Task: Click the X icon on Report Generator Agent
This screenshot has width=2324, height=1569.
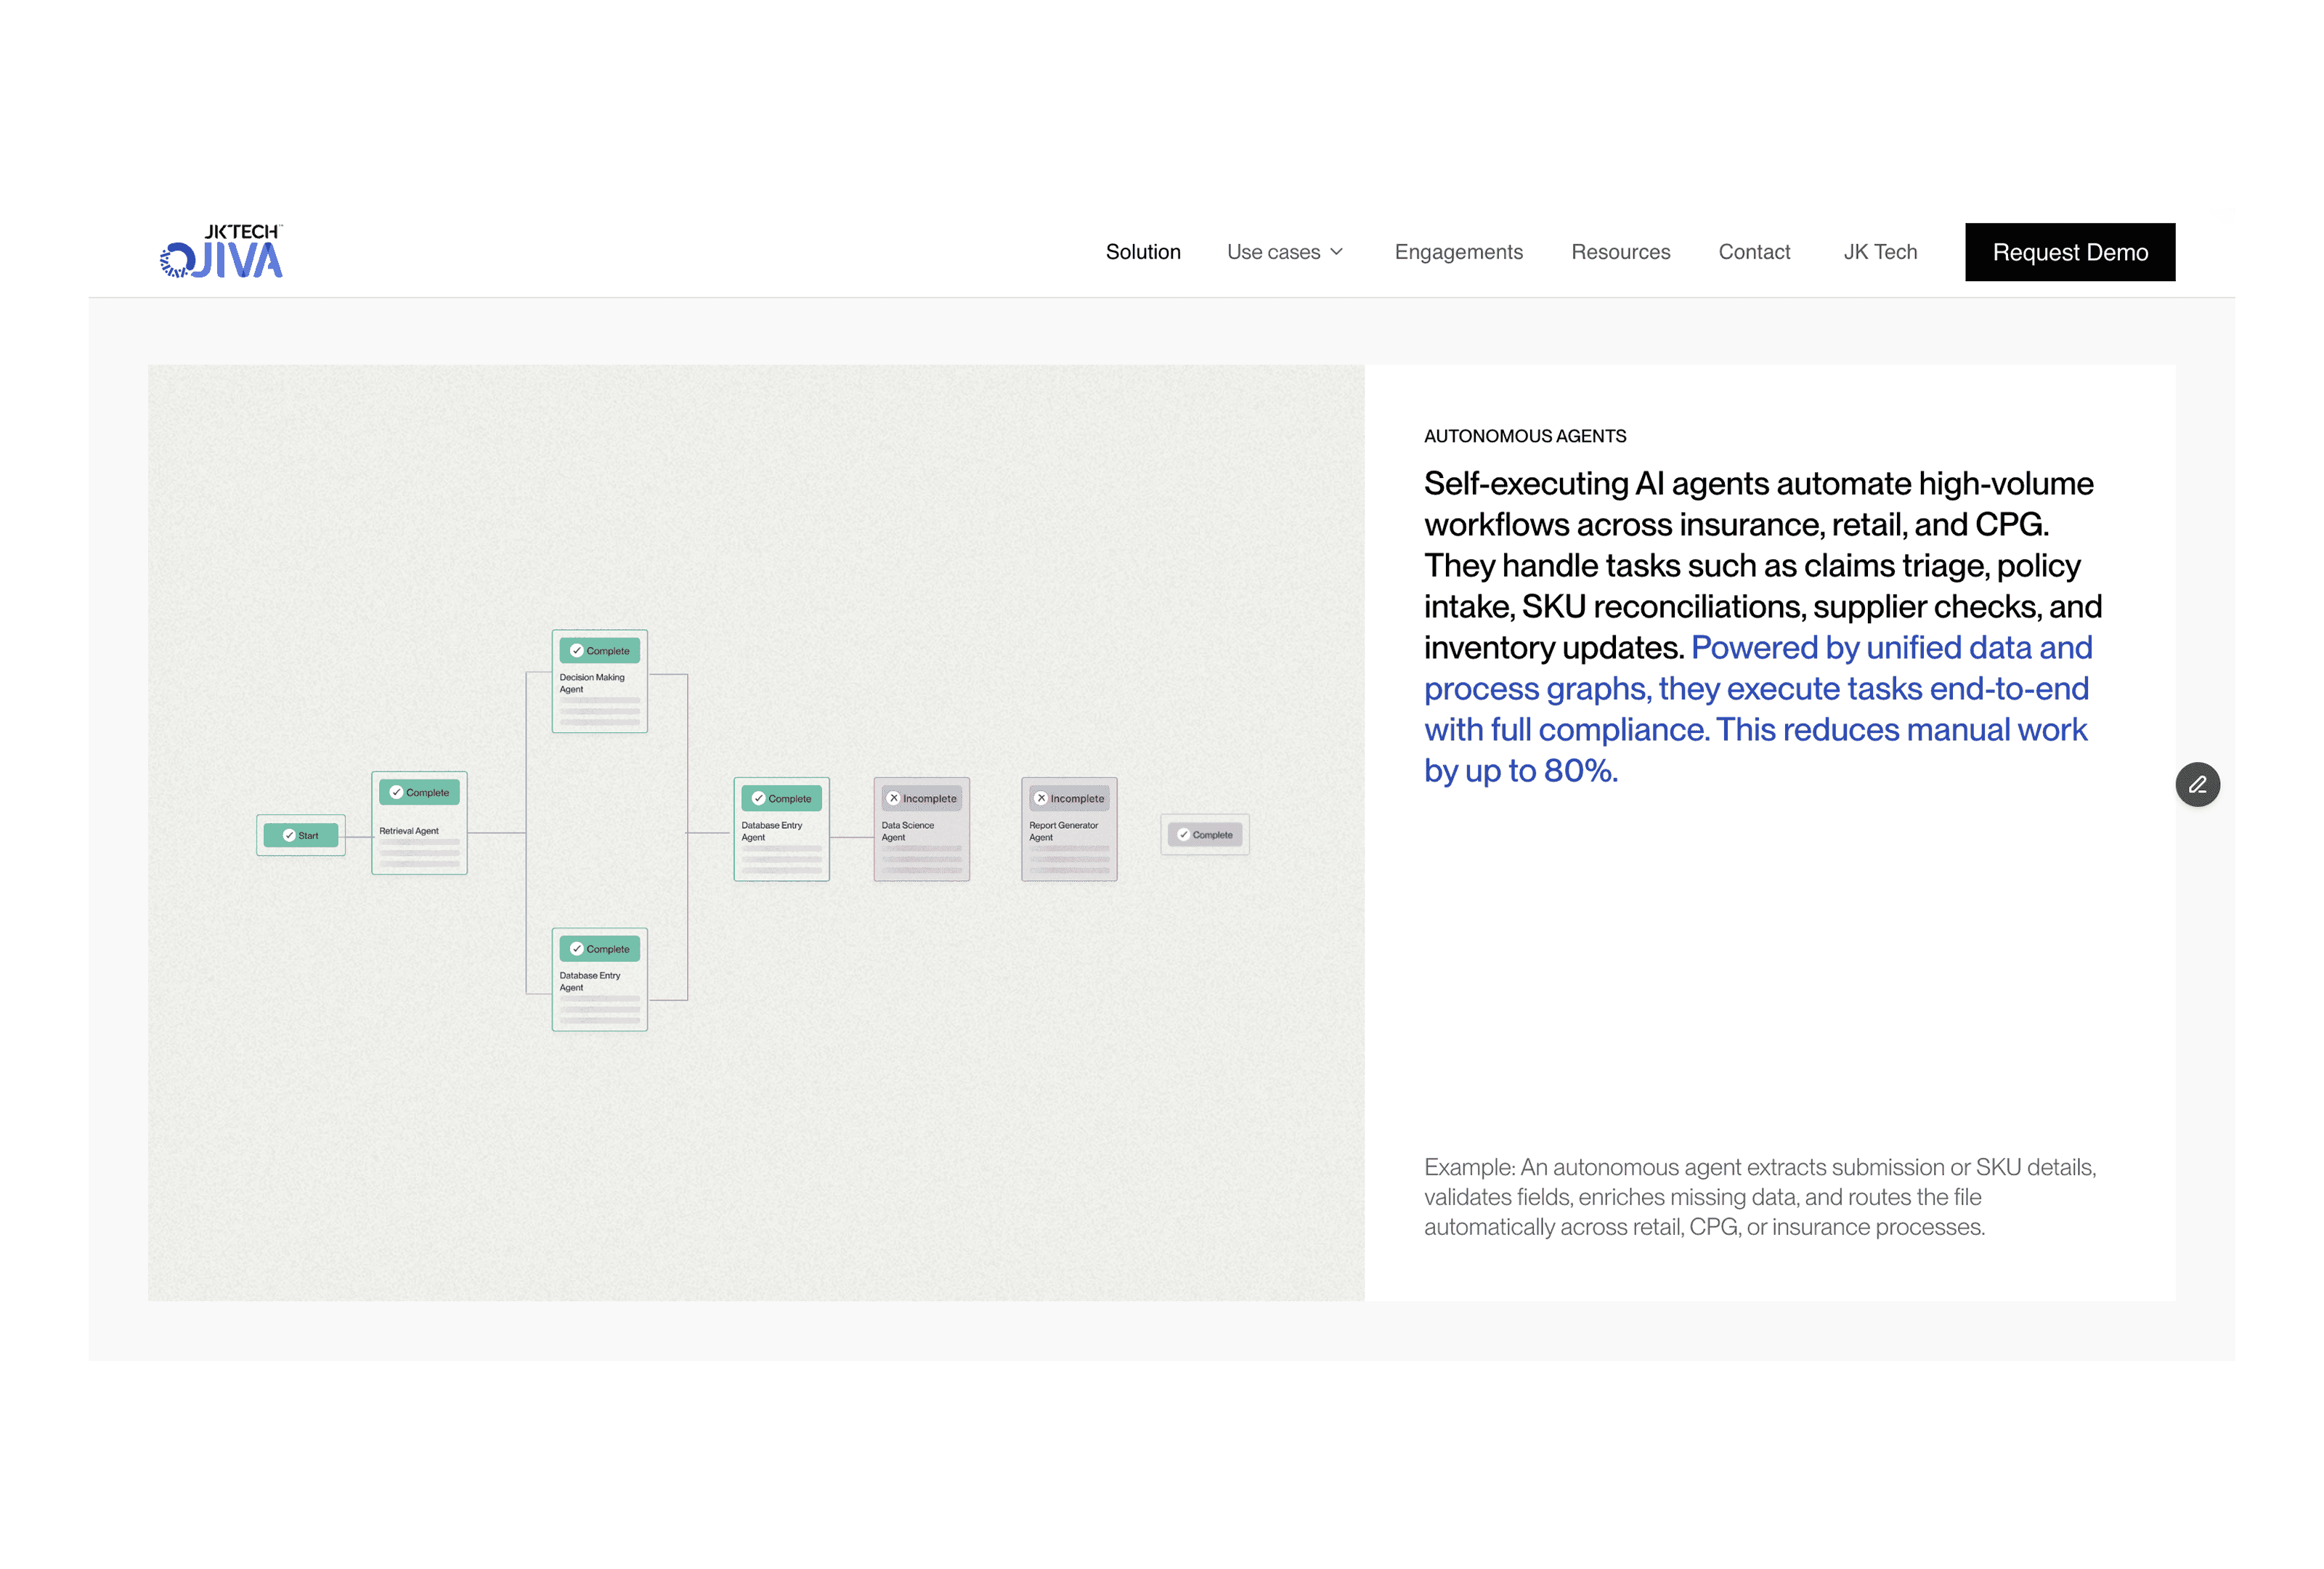Action: click(x=1041, y=798)
